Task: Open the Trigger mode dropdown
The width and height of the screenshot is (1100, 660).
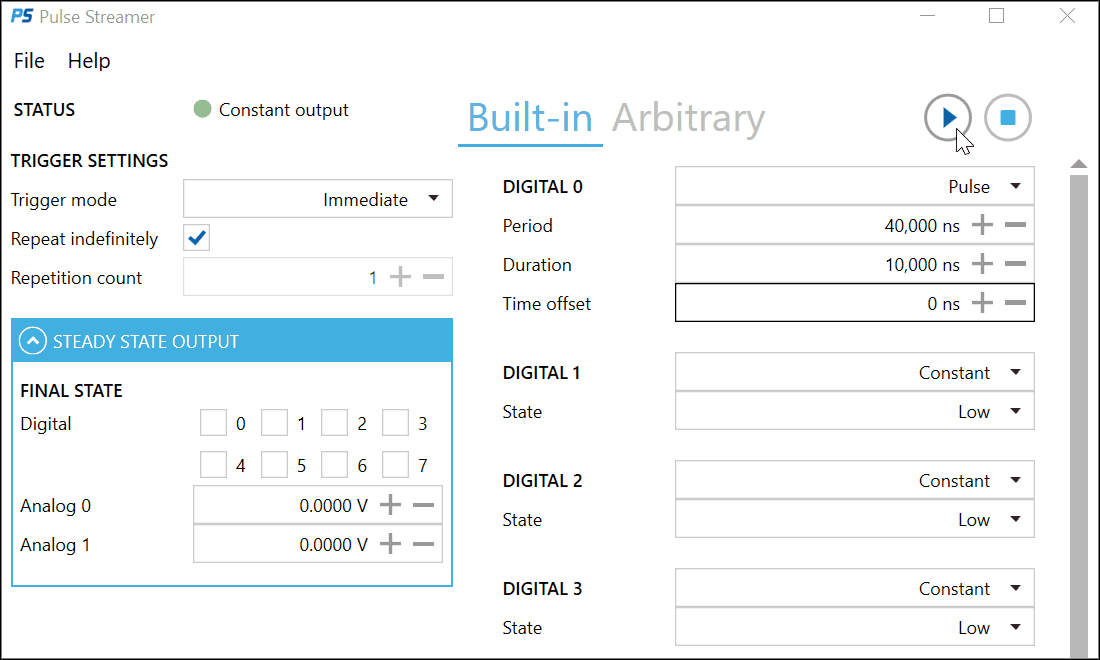Action: [x=318, y=199]
